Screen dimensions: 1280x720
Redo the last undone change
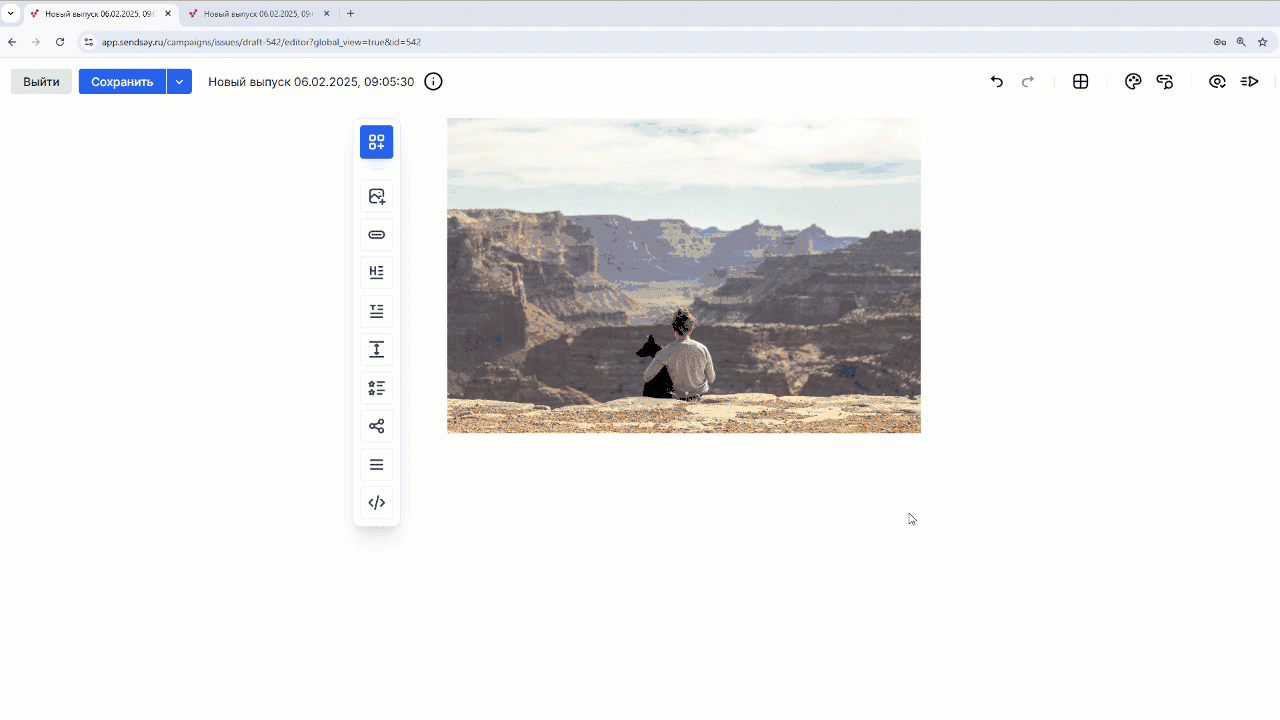tap(1028, 81)
